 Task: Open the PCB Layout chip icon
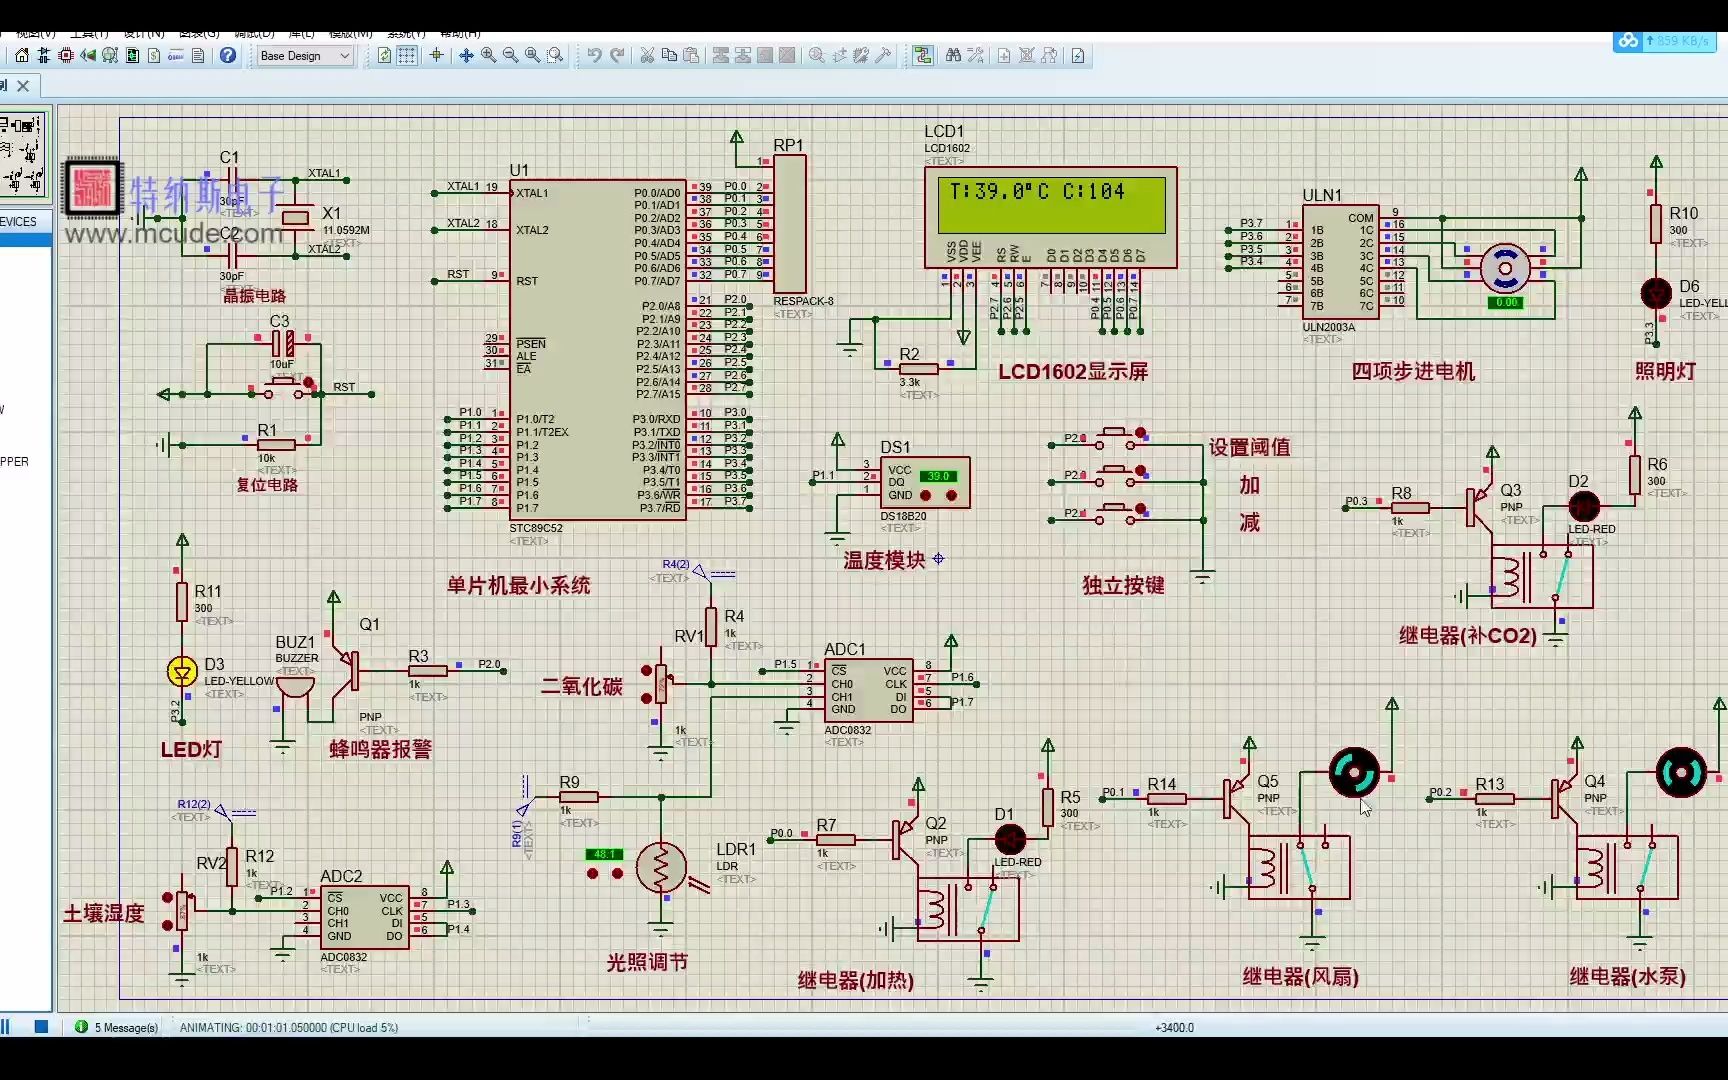pyautogui.click(x=66, y=56)
